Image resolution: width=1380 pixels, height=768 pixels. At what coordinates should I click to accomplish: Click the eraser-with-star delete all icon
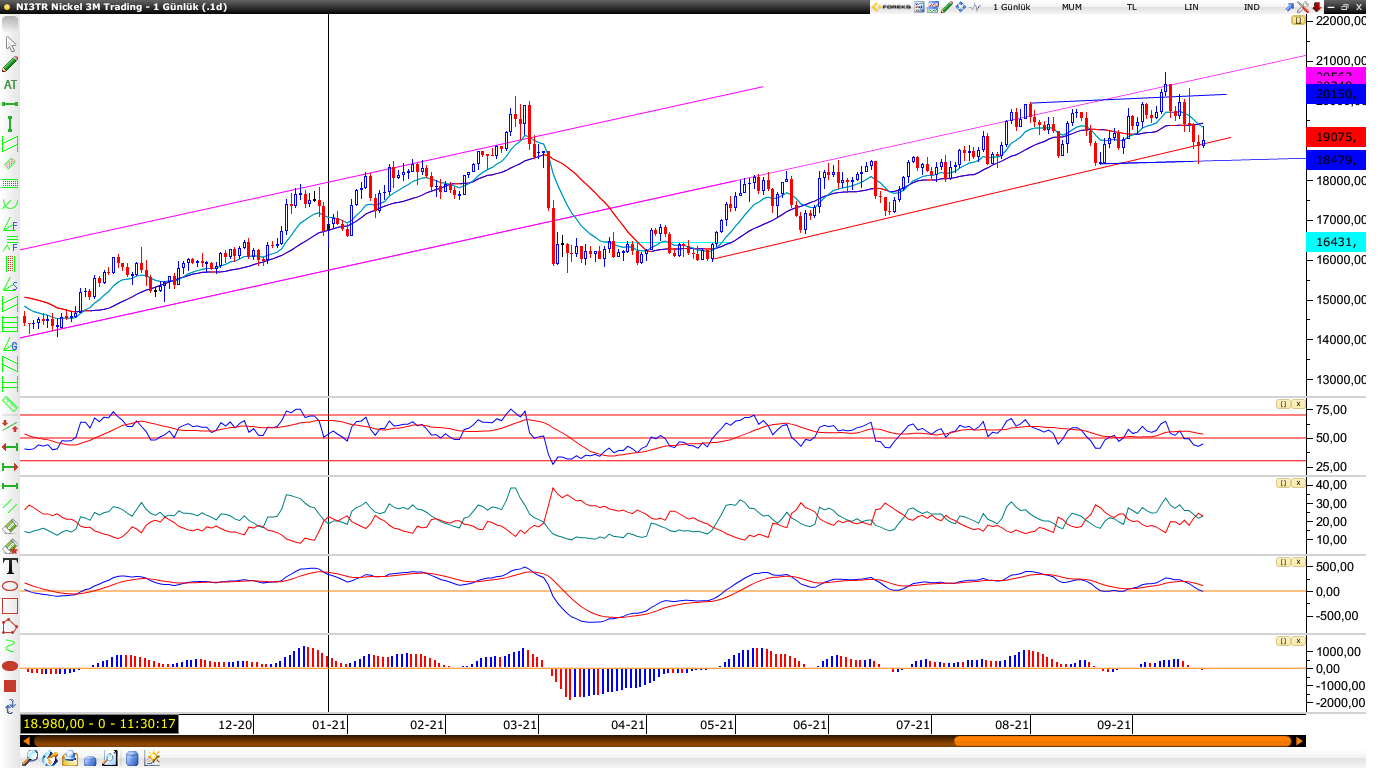click(x=11, y=546)
